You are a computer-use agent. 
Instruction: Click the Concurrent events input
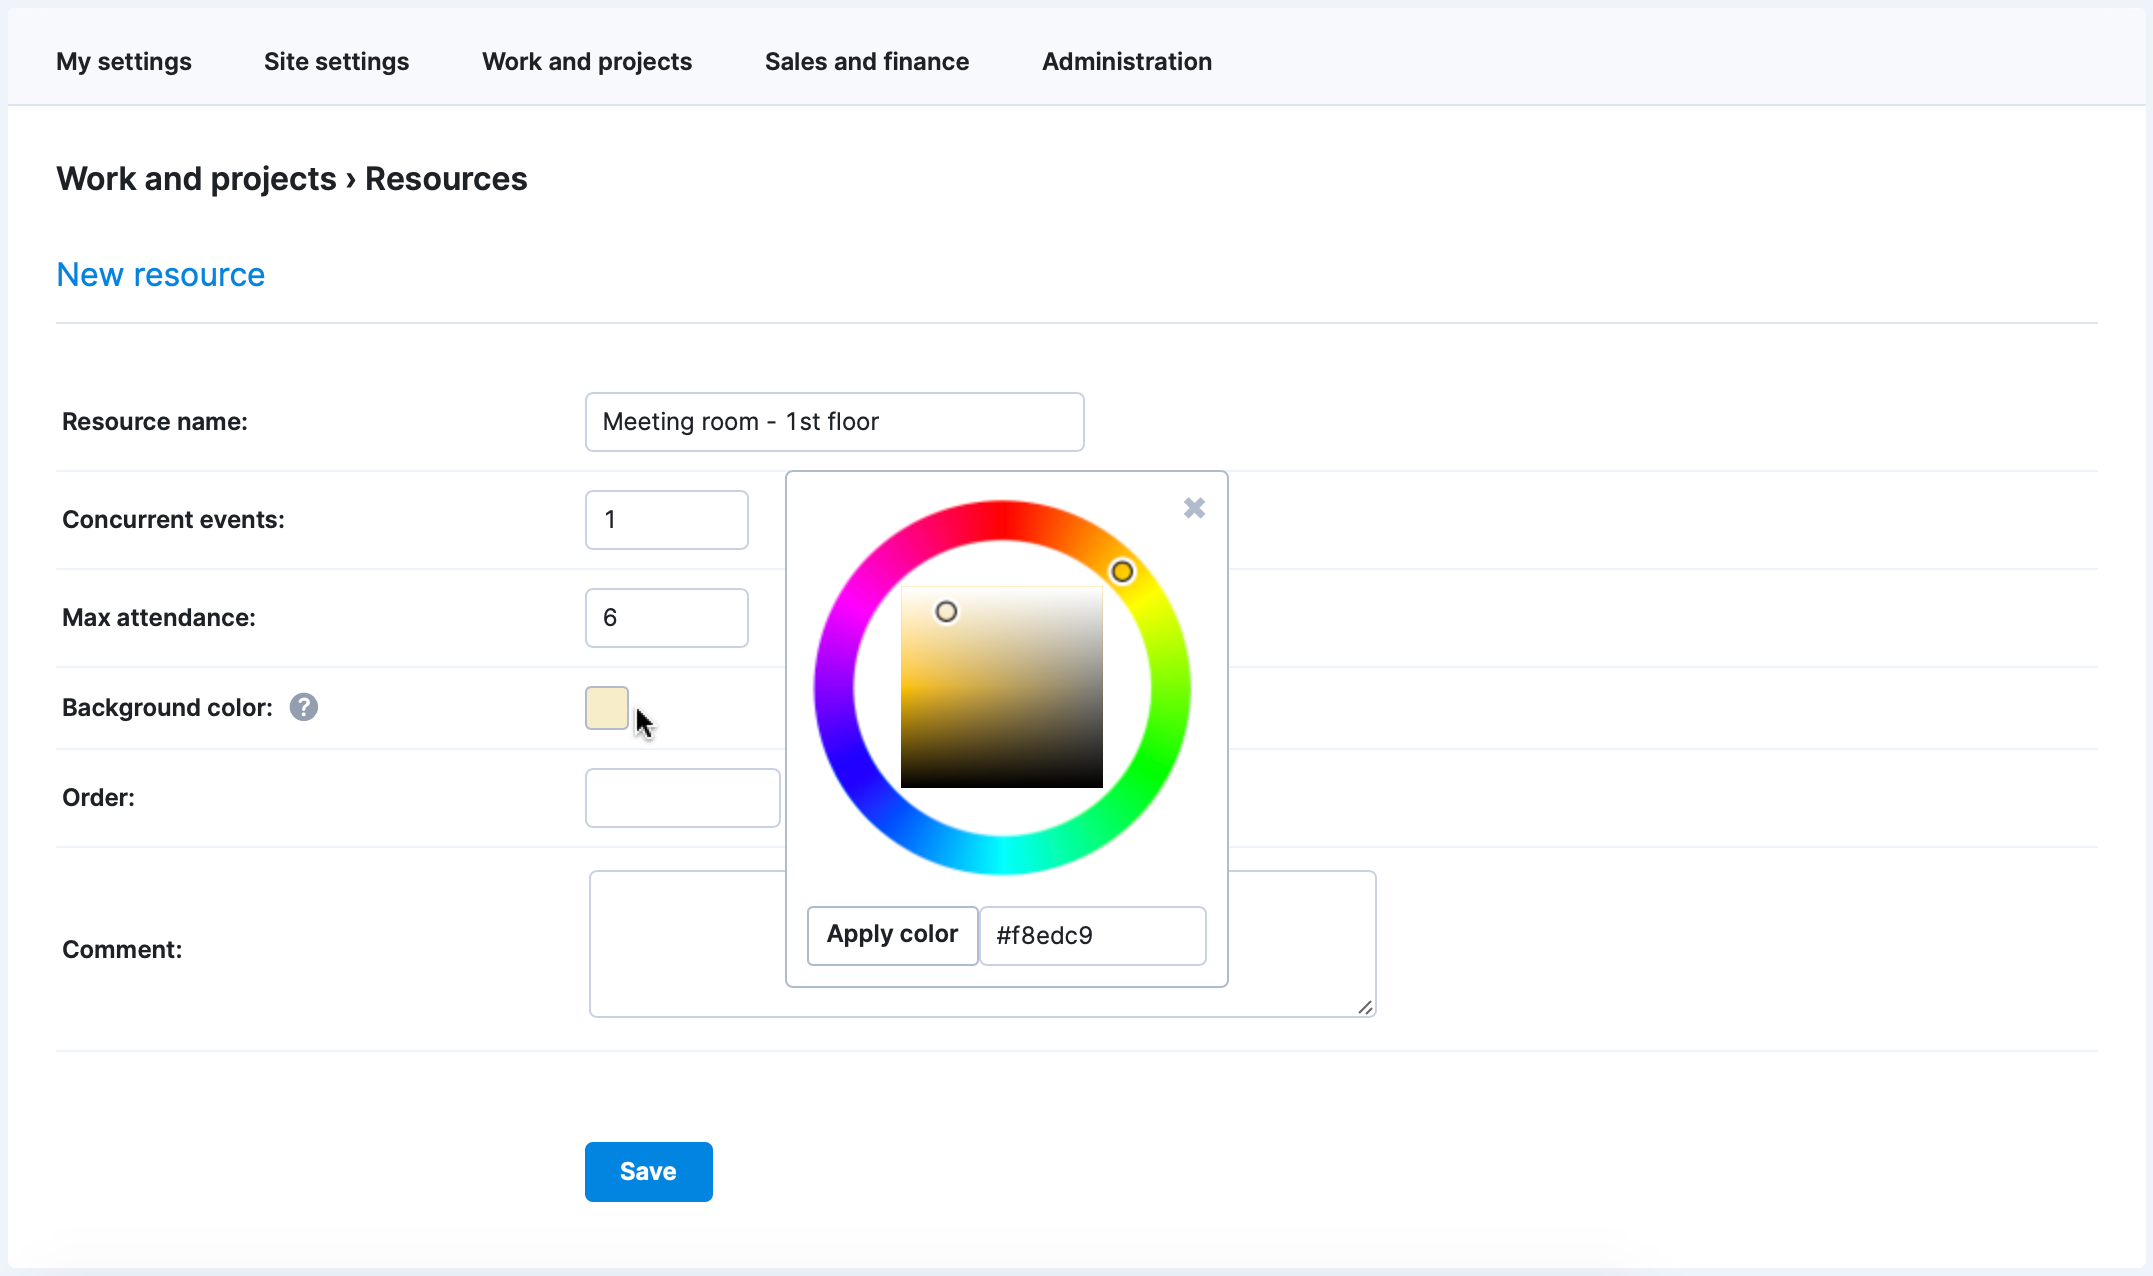[666, 519]
